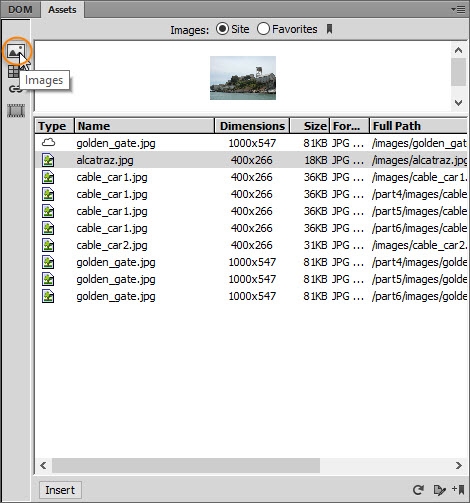Click the list horizontal scroll left arrow

click(x=43, y=465)
